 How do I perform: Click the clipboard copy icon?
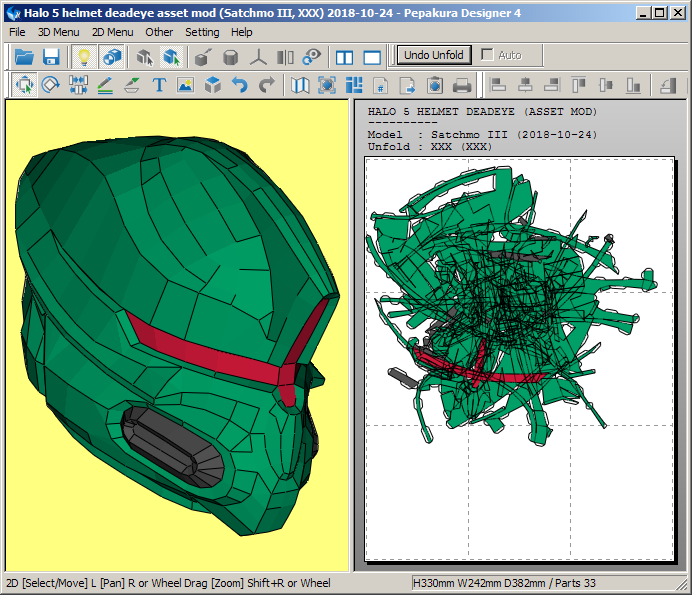(x=435, y=85)
